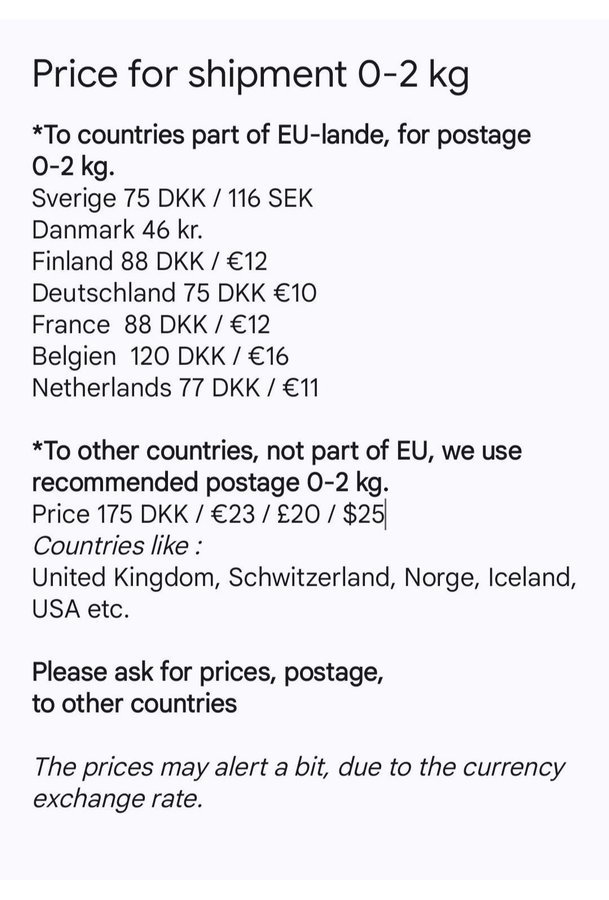Click the 'Price for shipment 0-2 kg' heading

(x=250, y=75)
